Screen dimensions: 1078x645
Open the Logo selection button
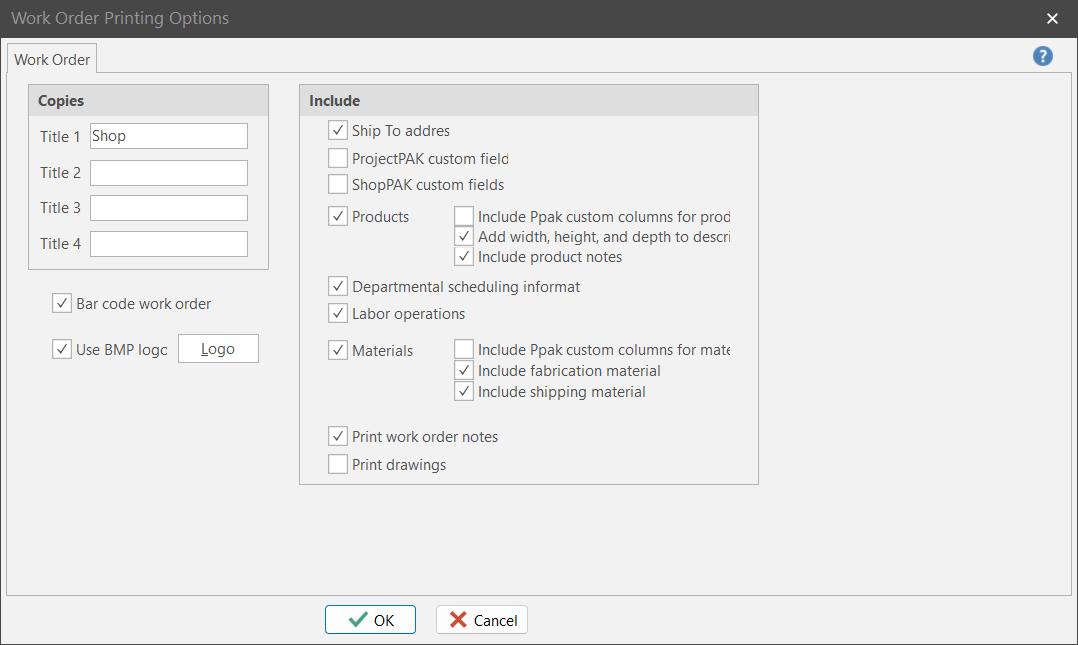[218, 349]
